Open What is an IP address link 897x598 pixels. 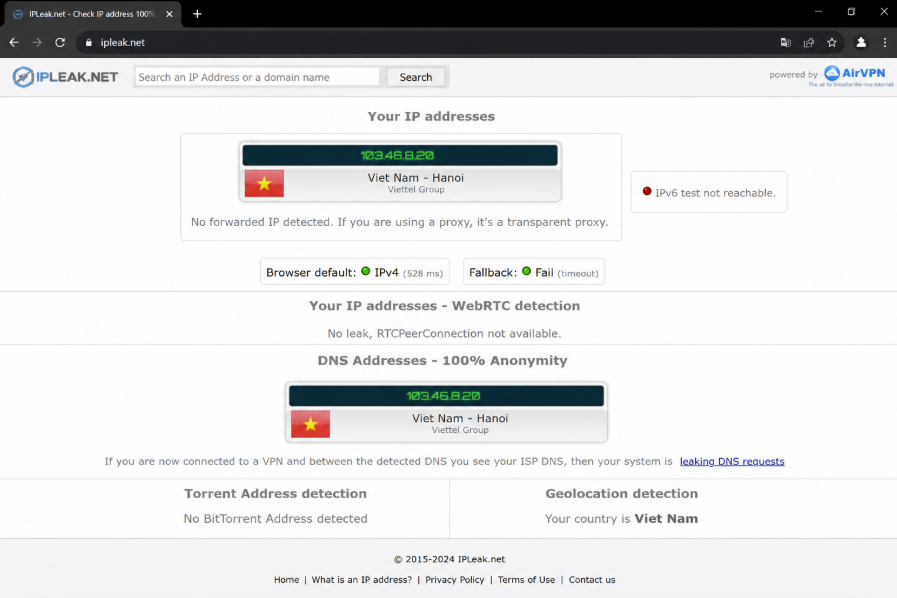[362, 580]
